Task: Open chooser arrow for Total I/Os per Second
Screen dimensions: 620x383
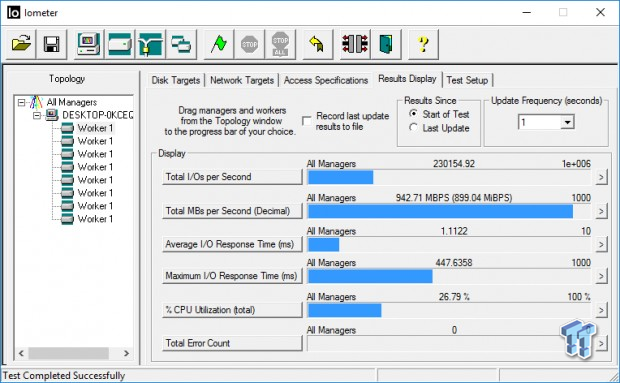Action: [x=601, y=177]
